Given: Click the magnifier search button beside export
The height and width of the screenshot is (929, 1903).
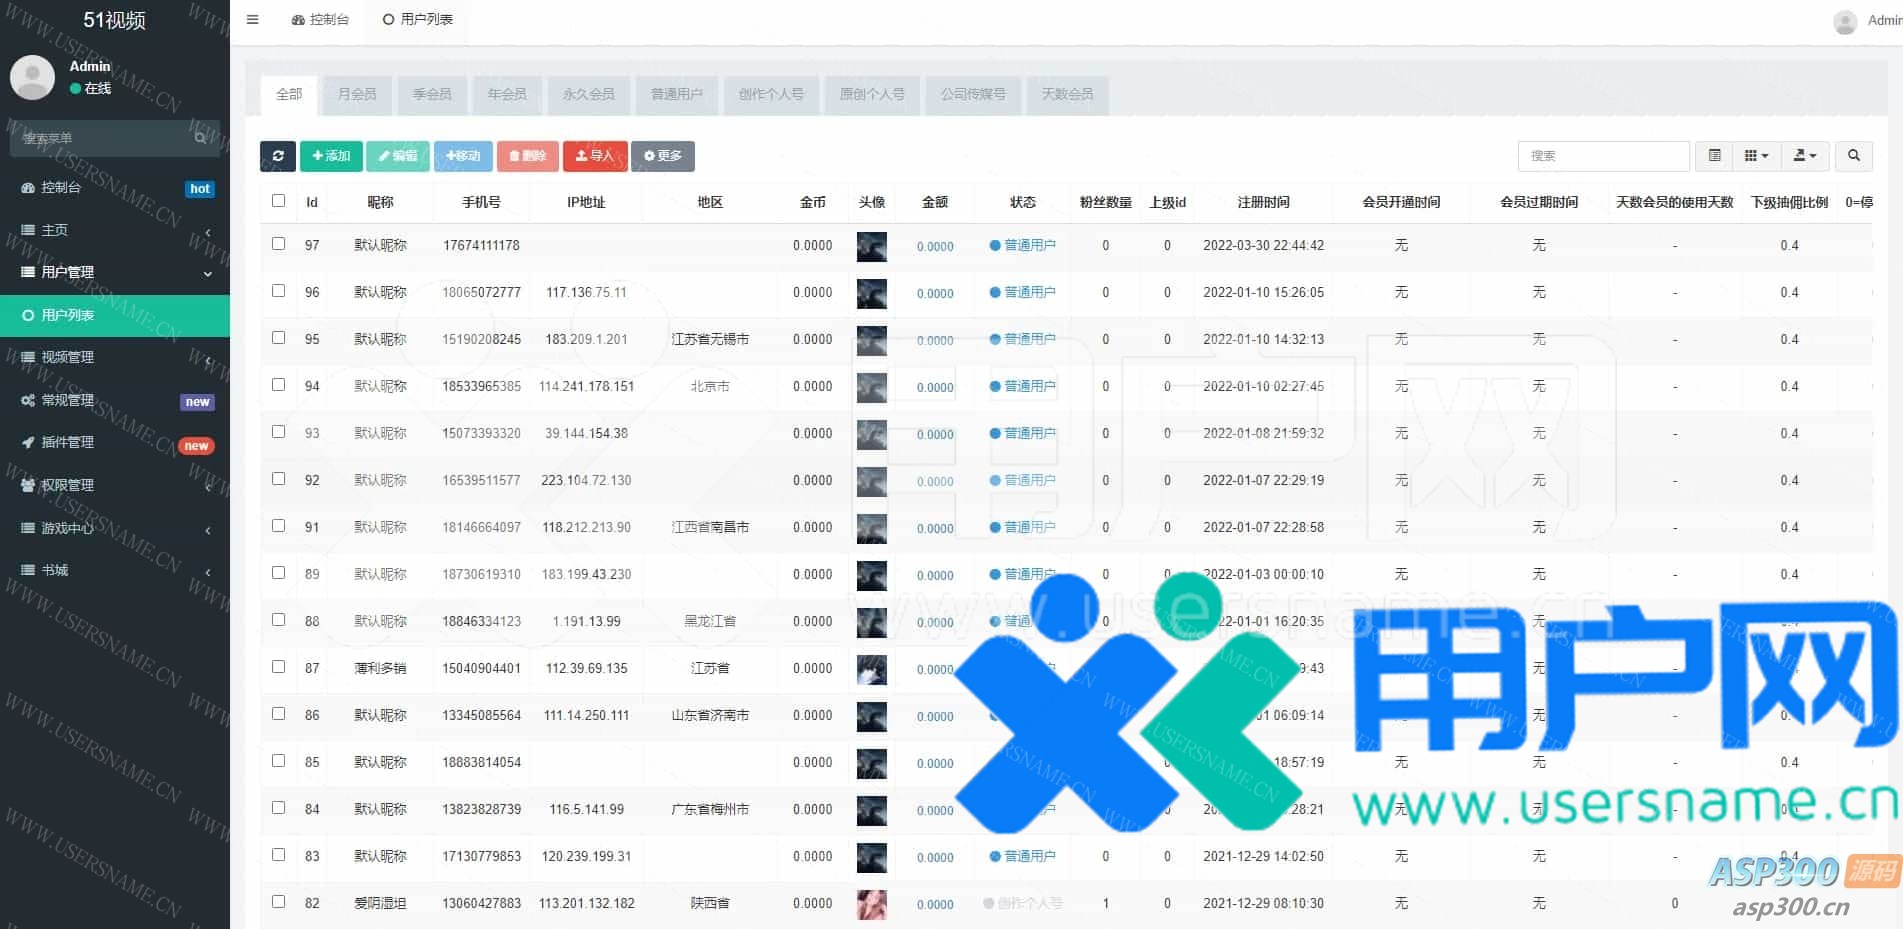Looking at the screenshot, I should point(1853,156).
